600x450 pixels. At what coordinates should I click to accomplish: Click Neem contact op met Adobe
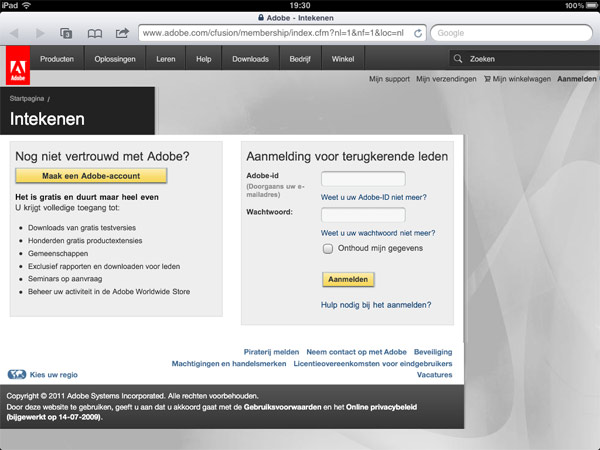click(356, 352)
